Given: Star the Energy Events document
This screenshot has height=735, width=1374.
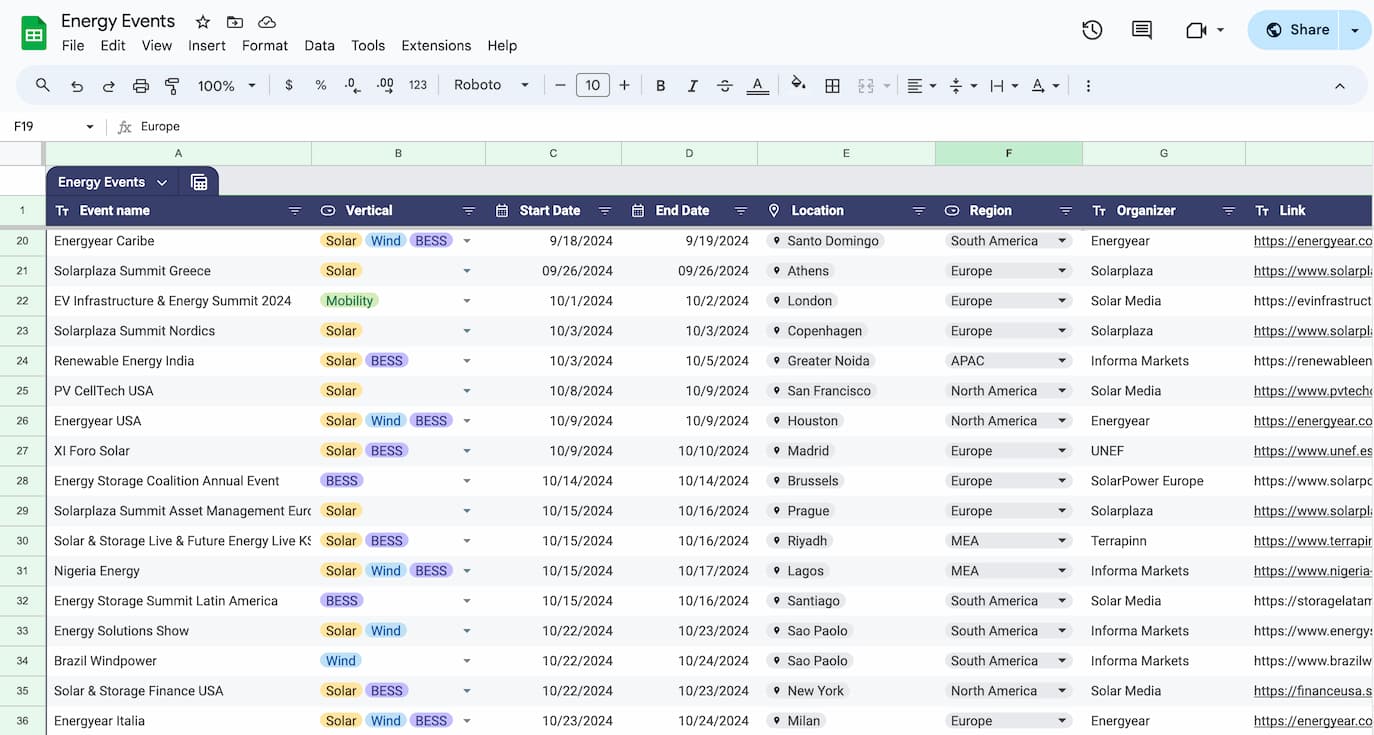Looking at the screenshot, I should 203,22.
